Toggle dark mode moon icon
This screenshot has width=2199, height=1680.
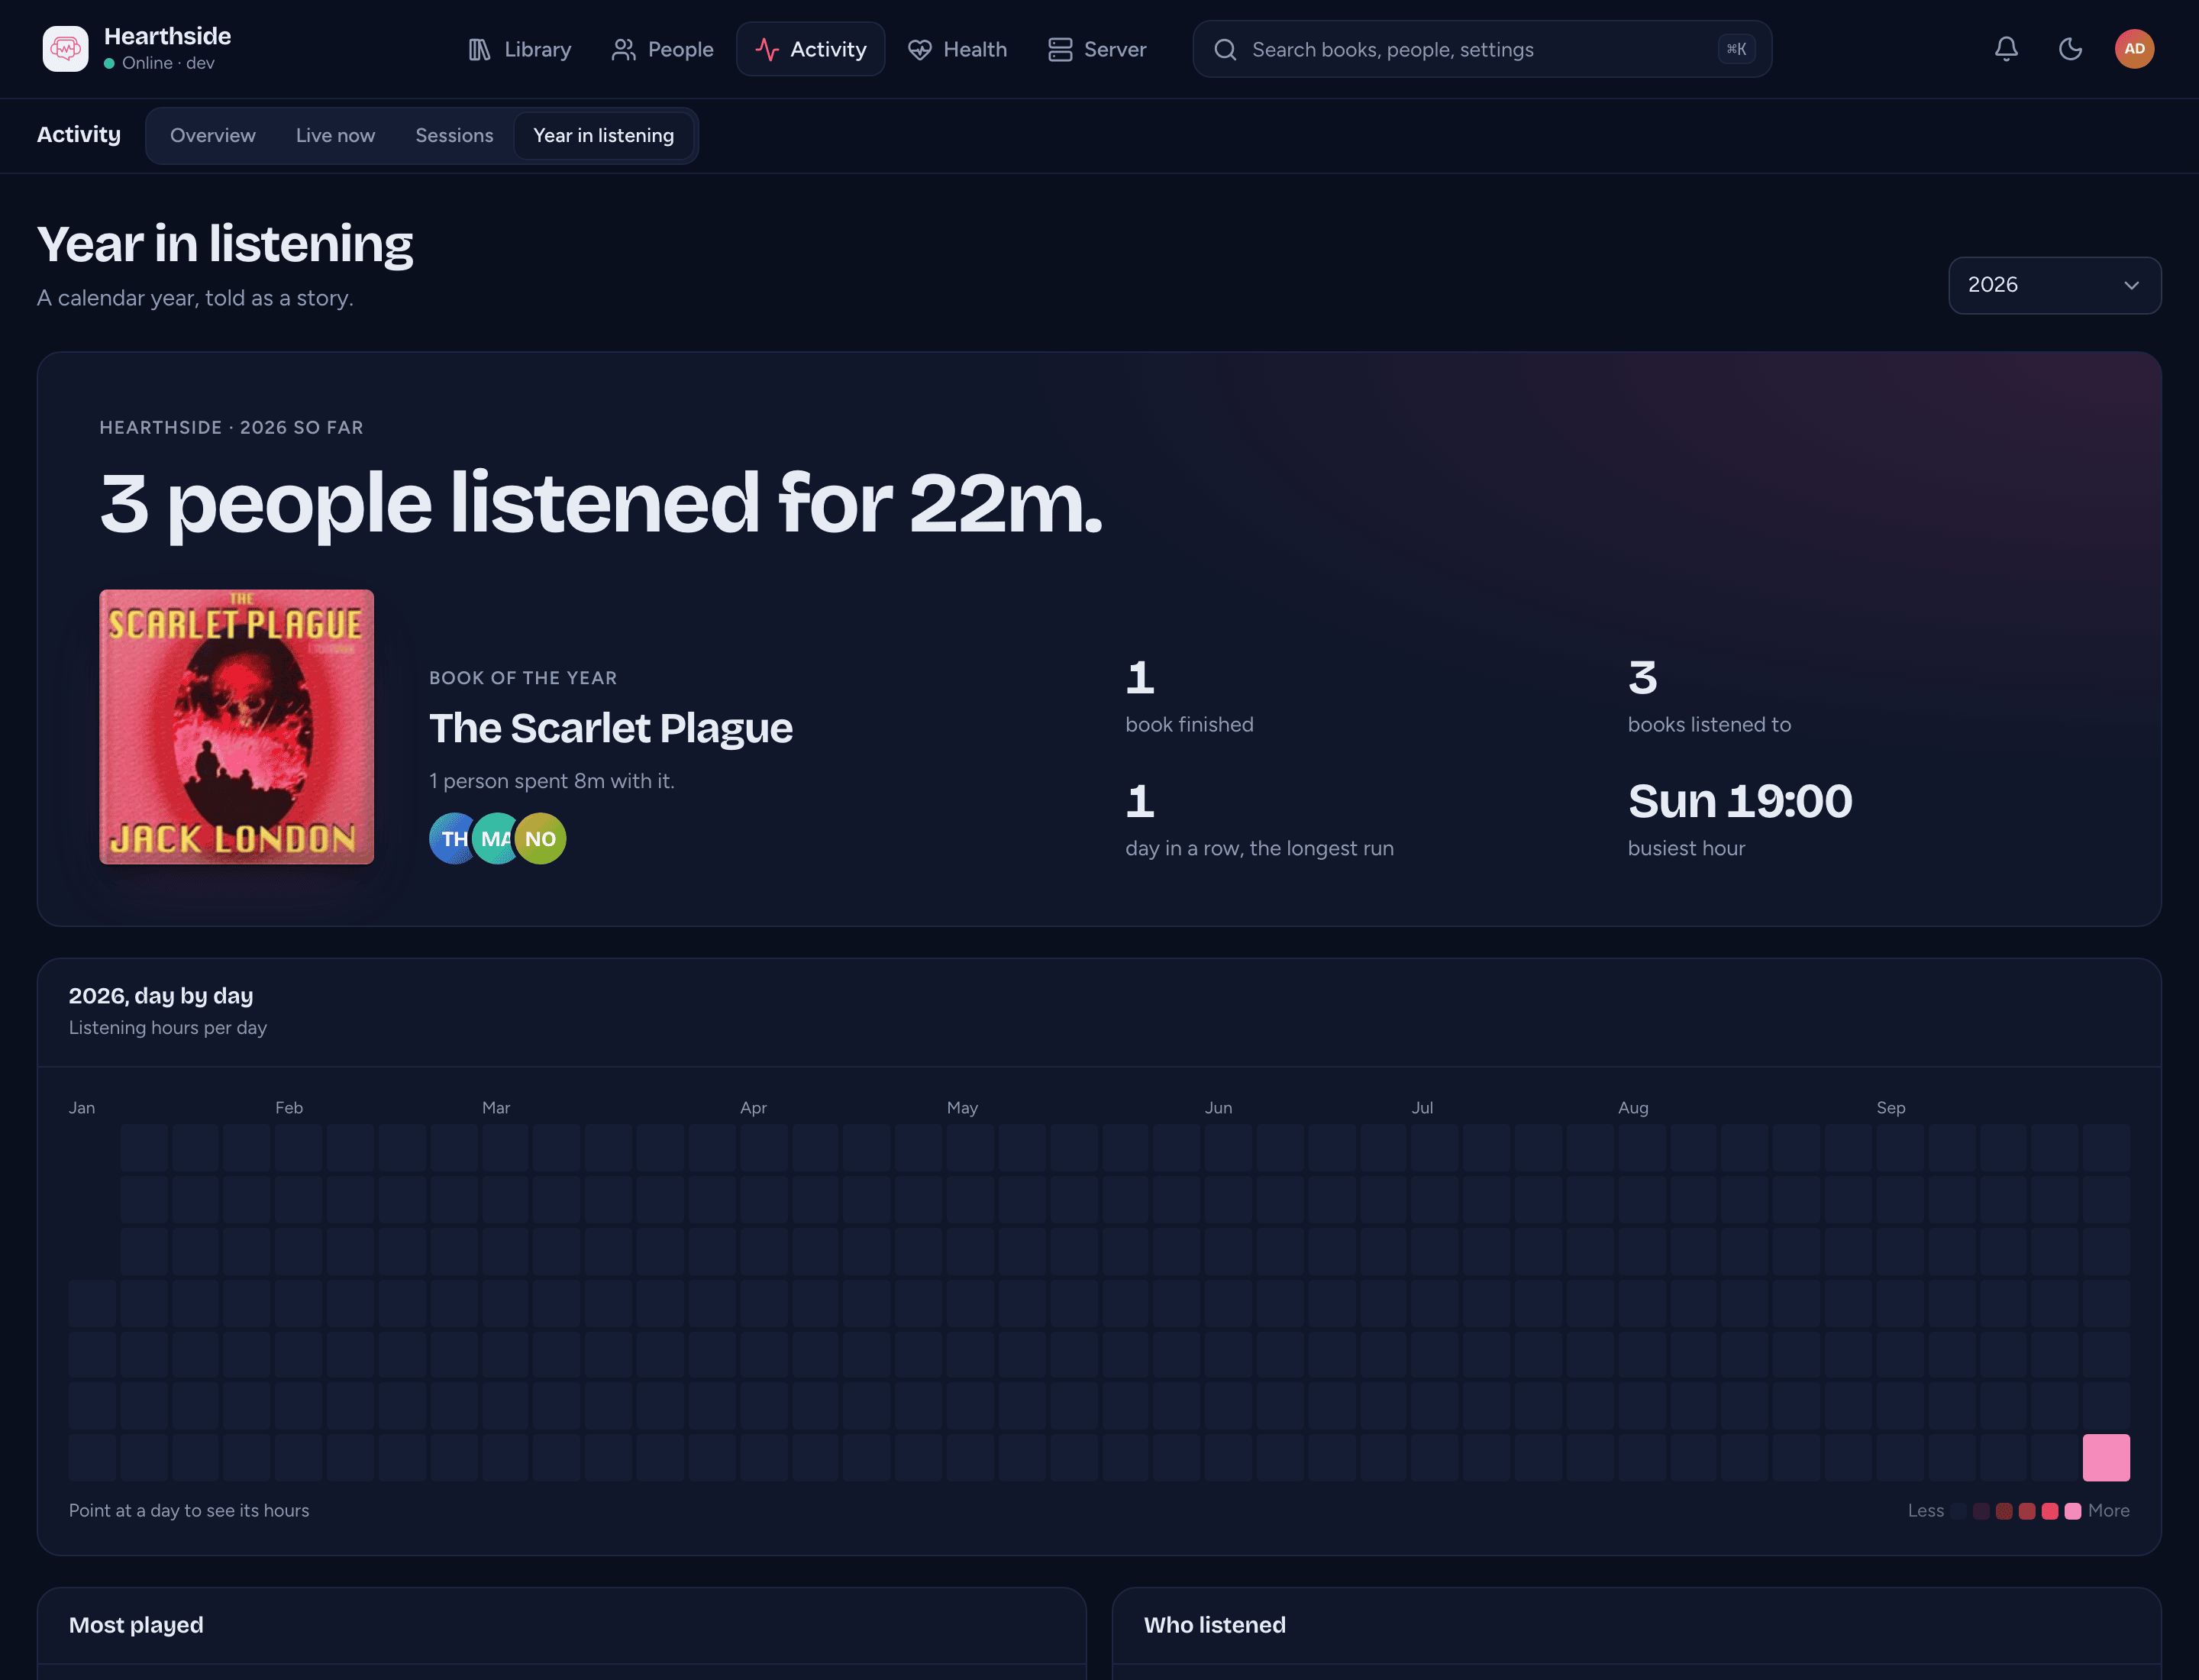(x=2070, y=49)
